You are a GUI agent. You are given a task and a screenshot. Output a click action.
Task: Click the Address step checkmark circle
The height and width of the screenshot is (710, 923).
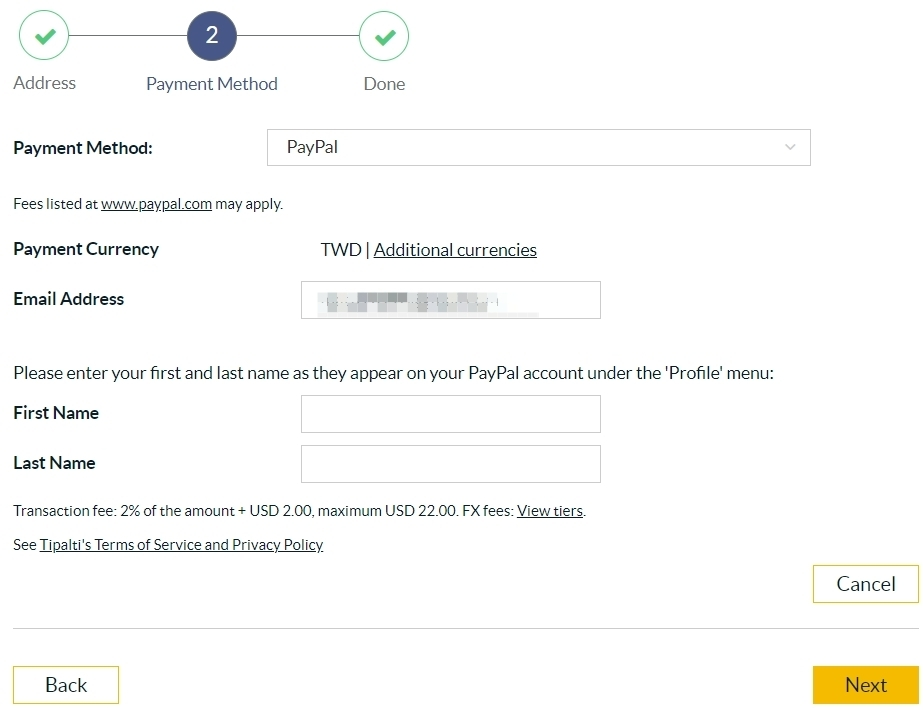click(44, 35)
